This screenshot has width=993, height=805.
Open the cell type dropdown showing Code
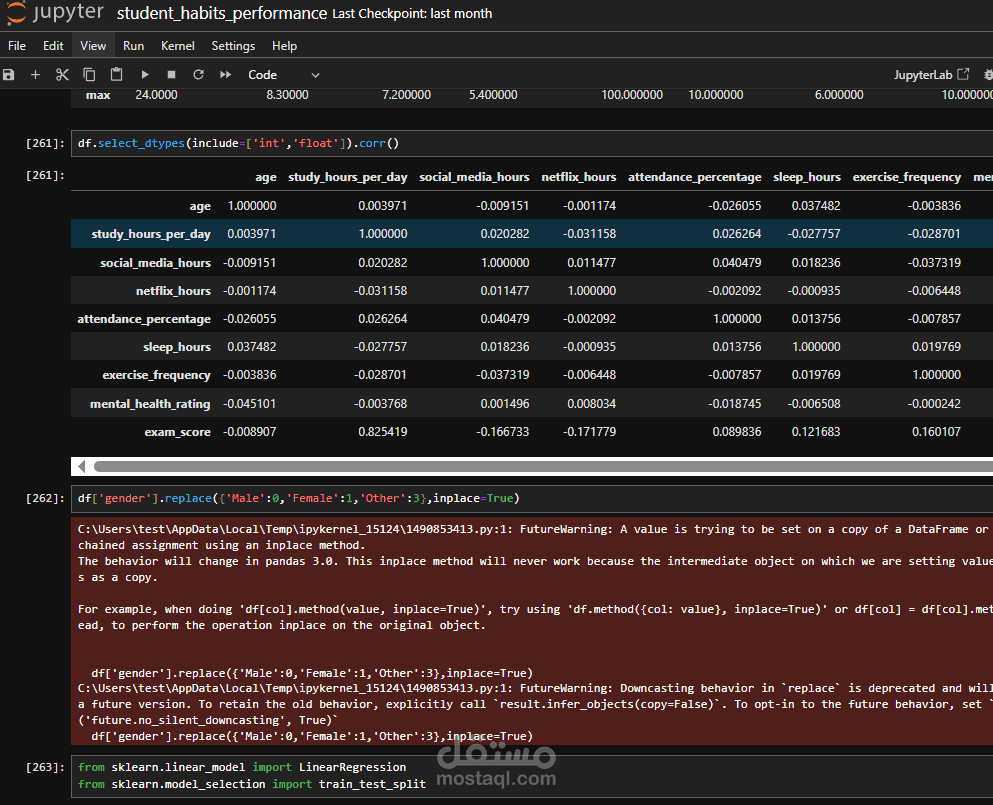click(x=284, y=75)
